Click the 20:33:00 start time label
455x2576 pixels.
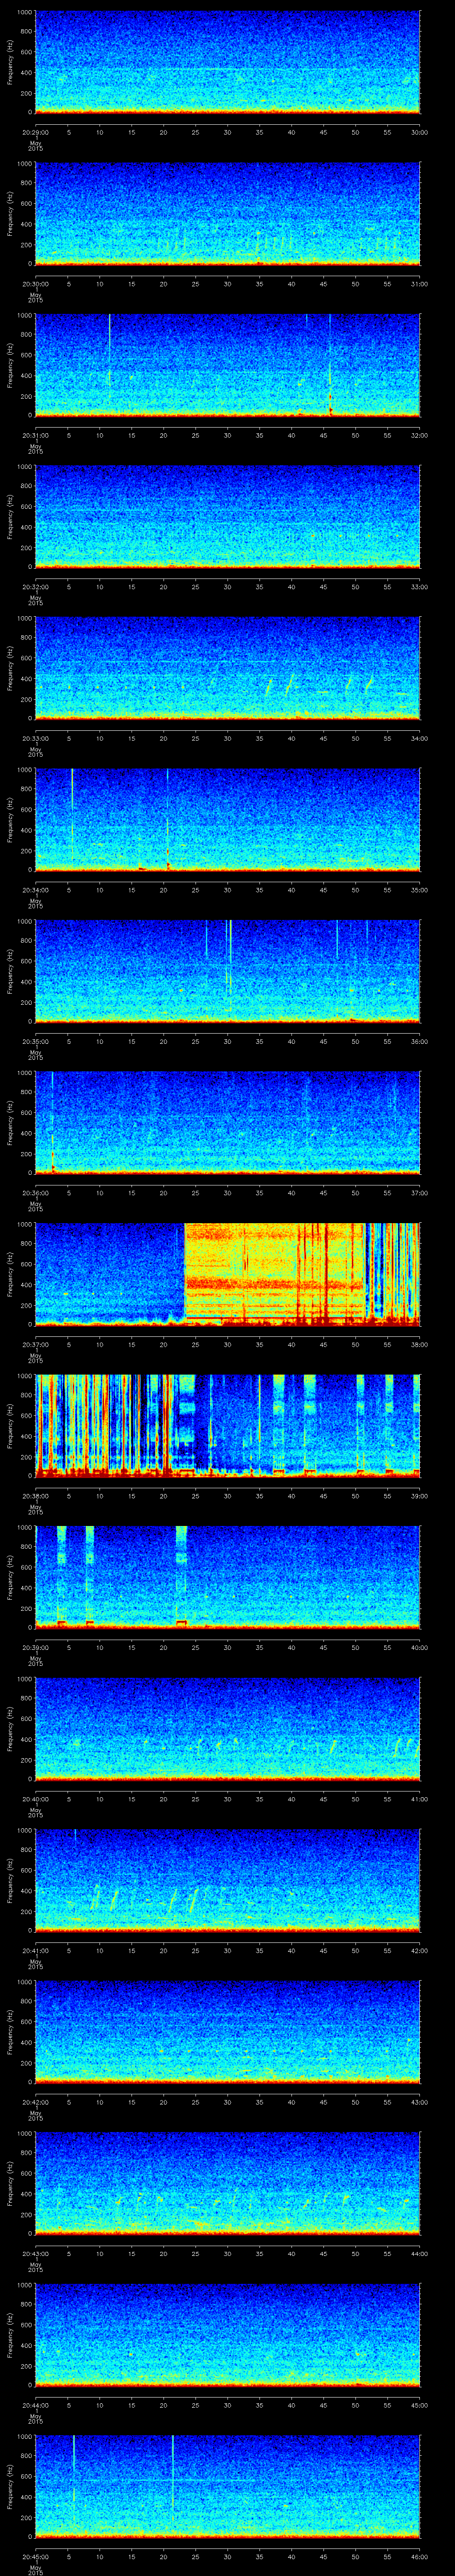(35, 738)
